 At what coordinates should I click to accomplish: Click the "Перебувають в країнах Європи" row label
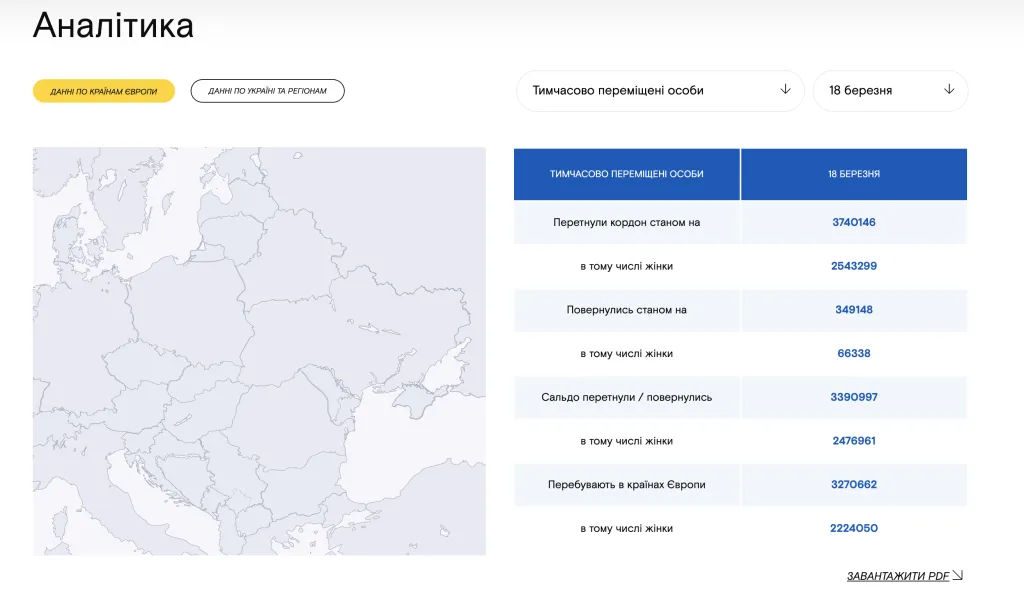pos(626,485)
